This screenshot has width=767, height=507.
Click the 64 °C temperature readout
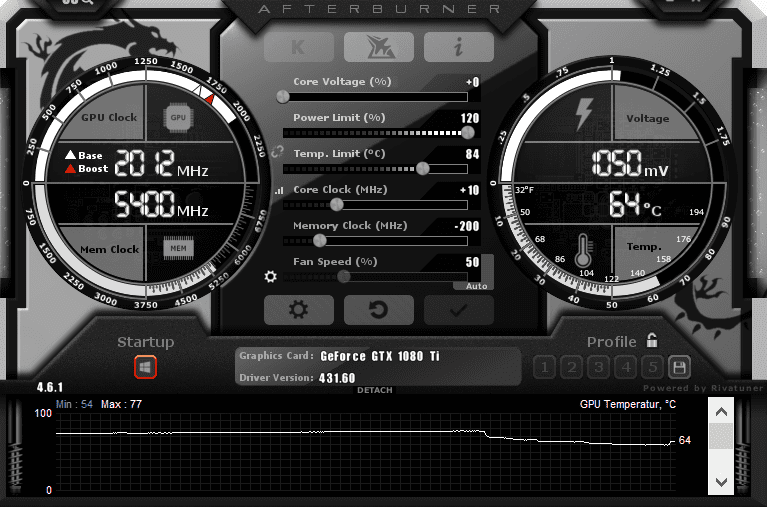635,205
